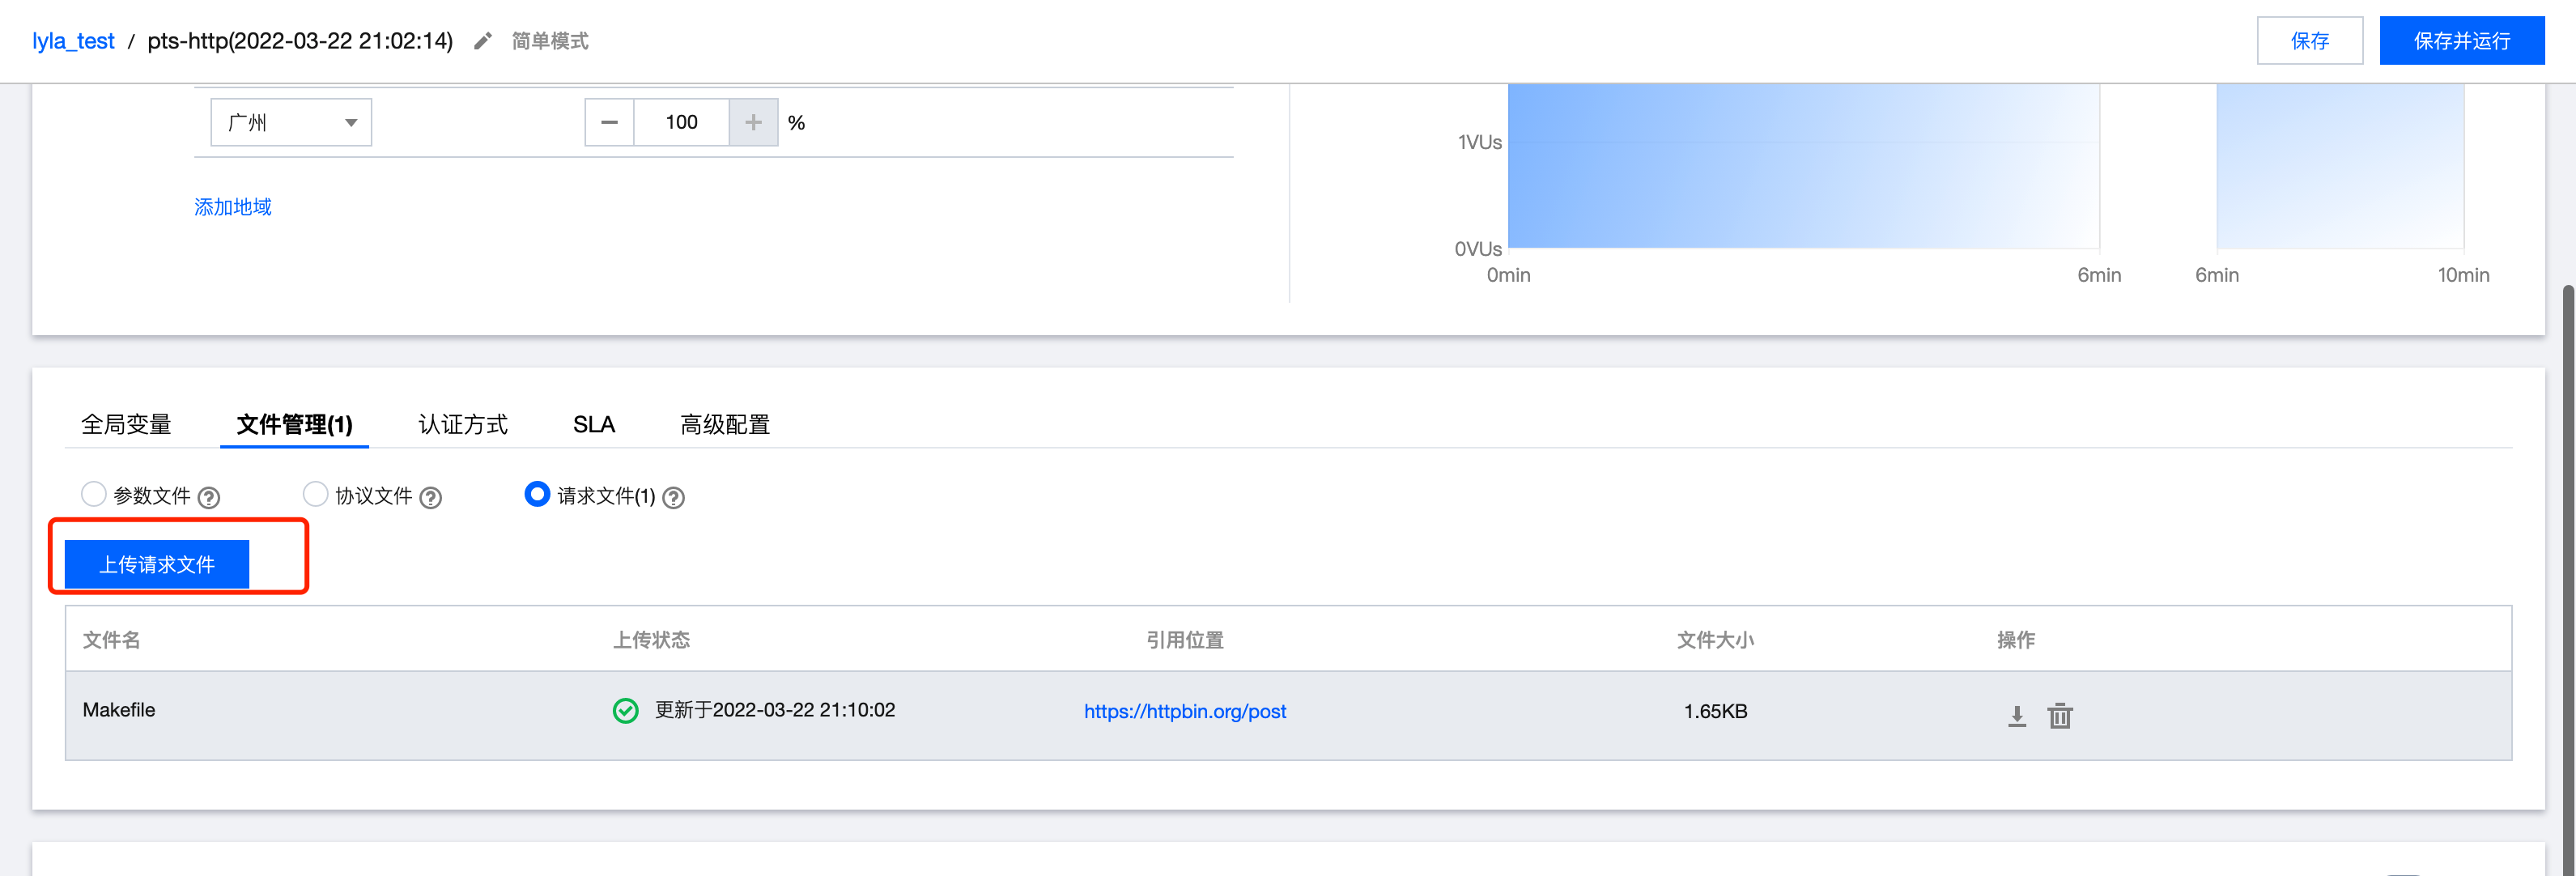Image resolution: width=2576 pixels, height=876 pixels.
Task: Select the 参数文件 radio button
Action: [x=94, y=494]
